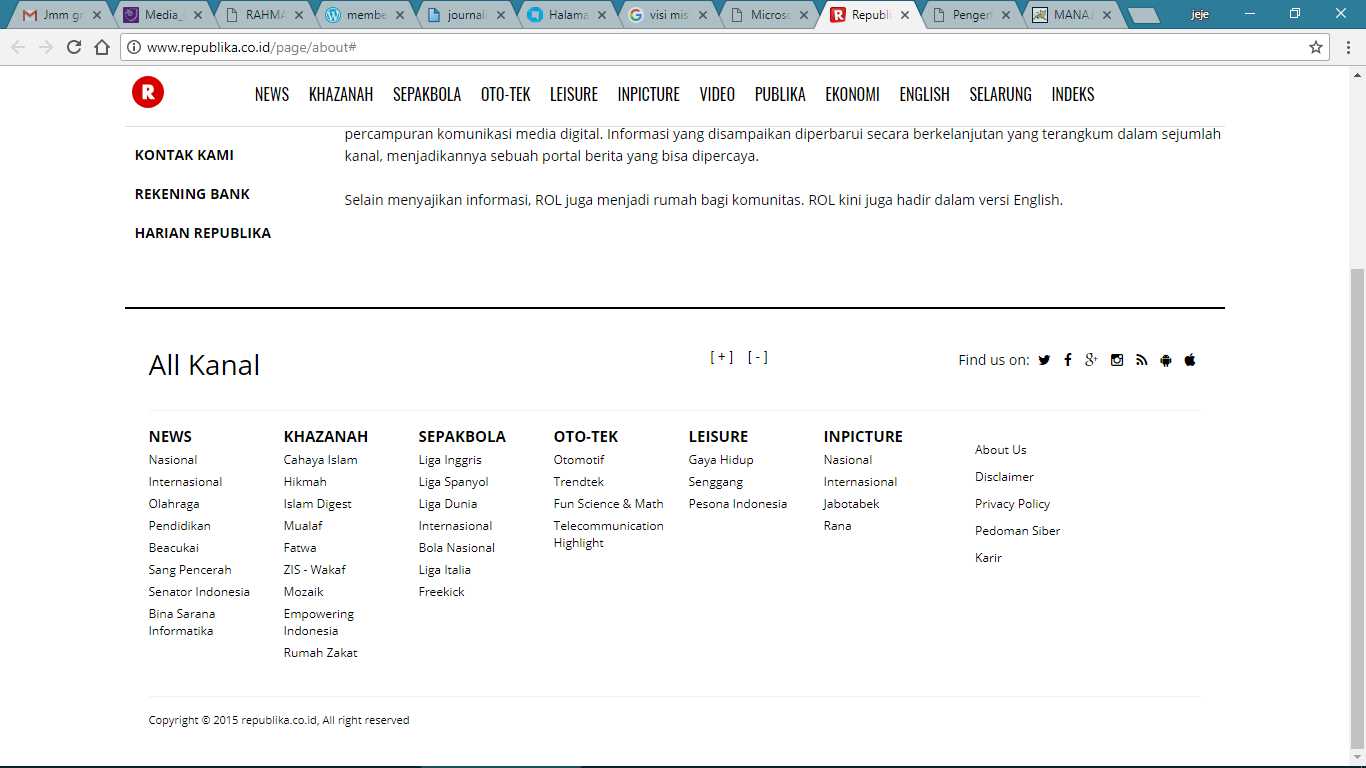
Task: Open the SELARUNG menu item
Action: click(x=1001, y=94)
